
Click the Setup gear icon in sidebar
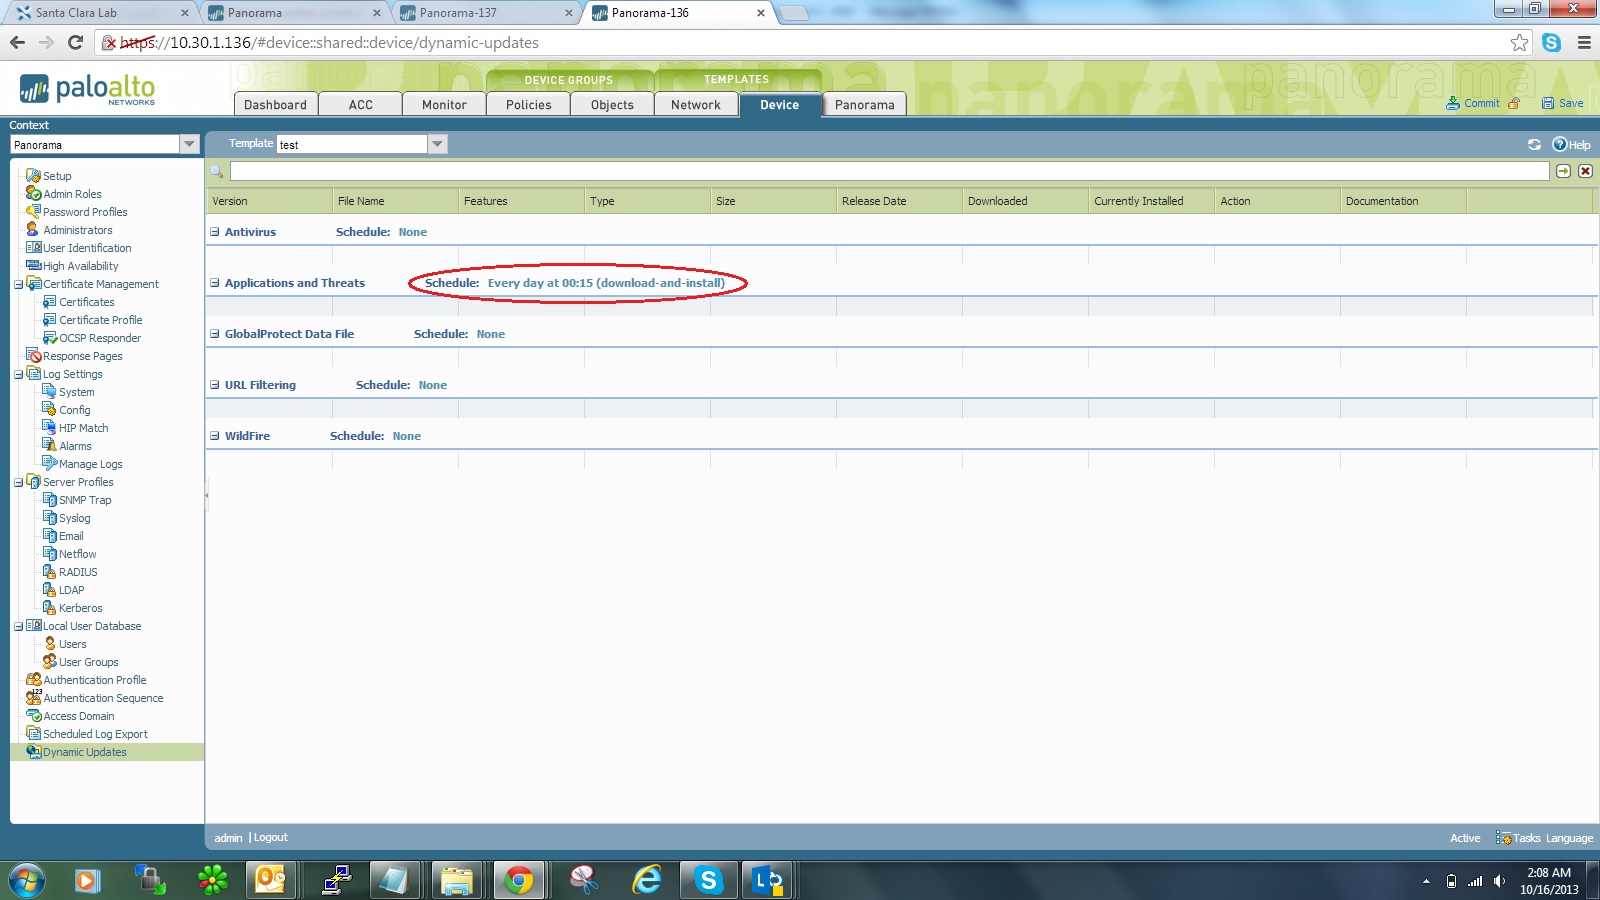tap(33, 176)
